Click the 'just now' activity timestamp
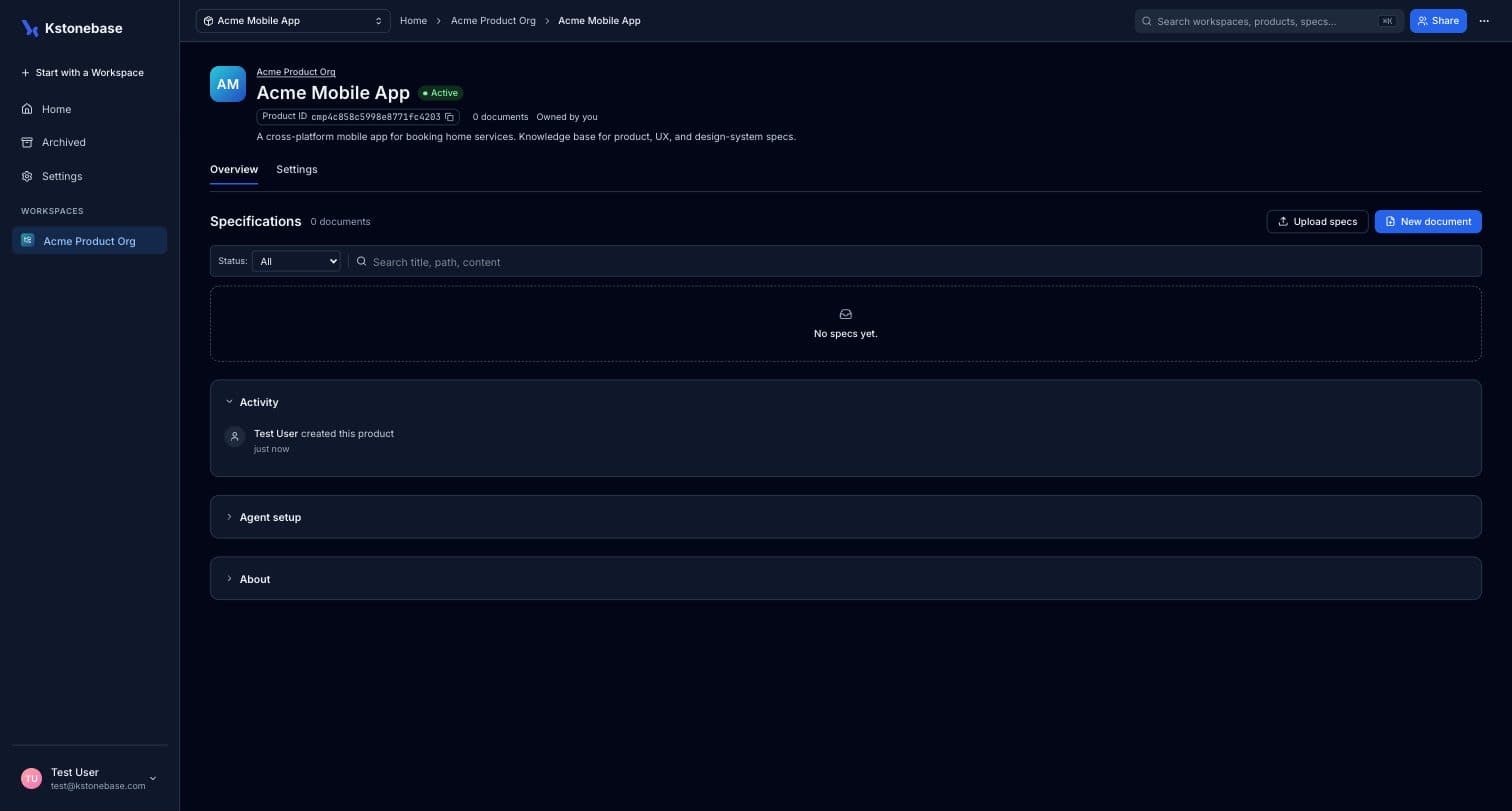Screen dimensions: 1512x811 pos(271,449)
